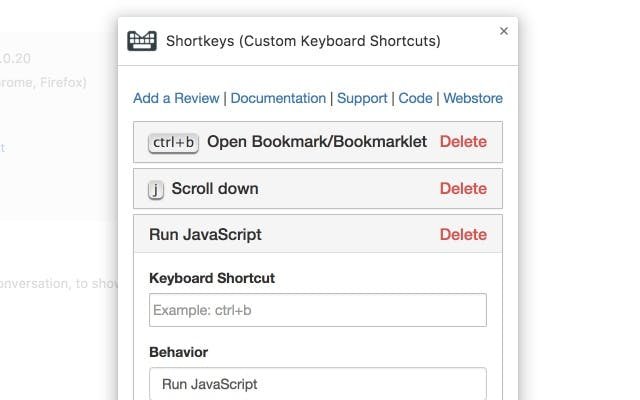Go to the Code link
This screenshot has width=640, height=400.
pos(415,98)
